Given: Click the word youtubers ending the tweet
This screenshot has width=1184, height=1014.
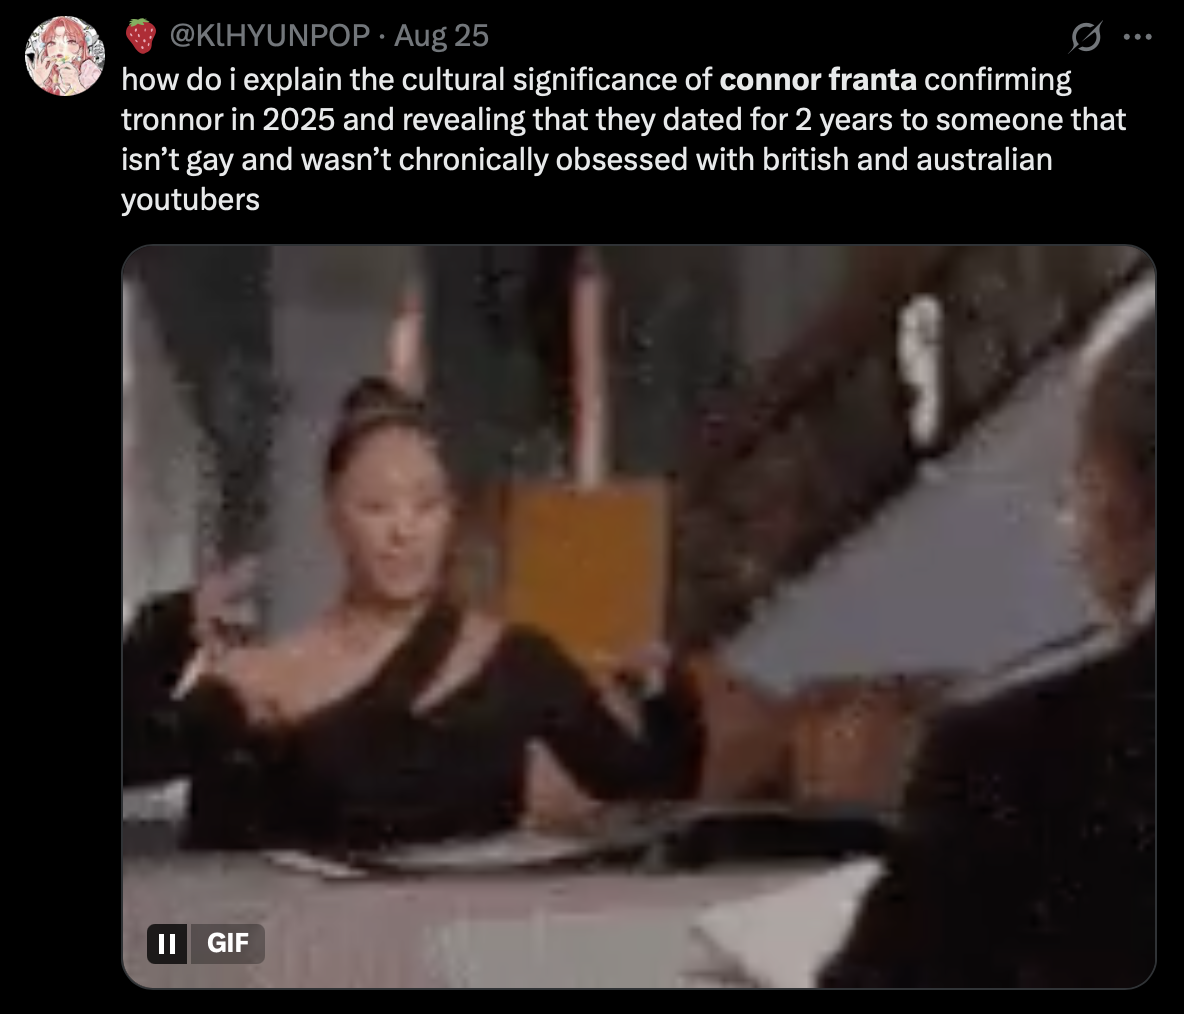Looking at the screenshot, I should click(x=190, y=200).
